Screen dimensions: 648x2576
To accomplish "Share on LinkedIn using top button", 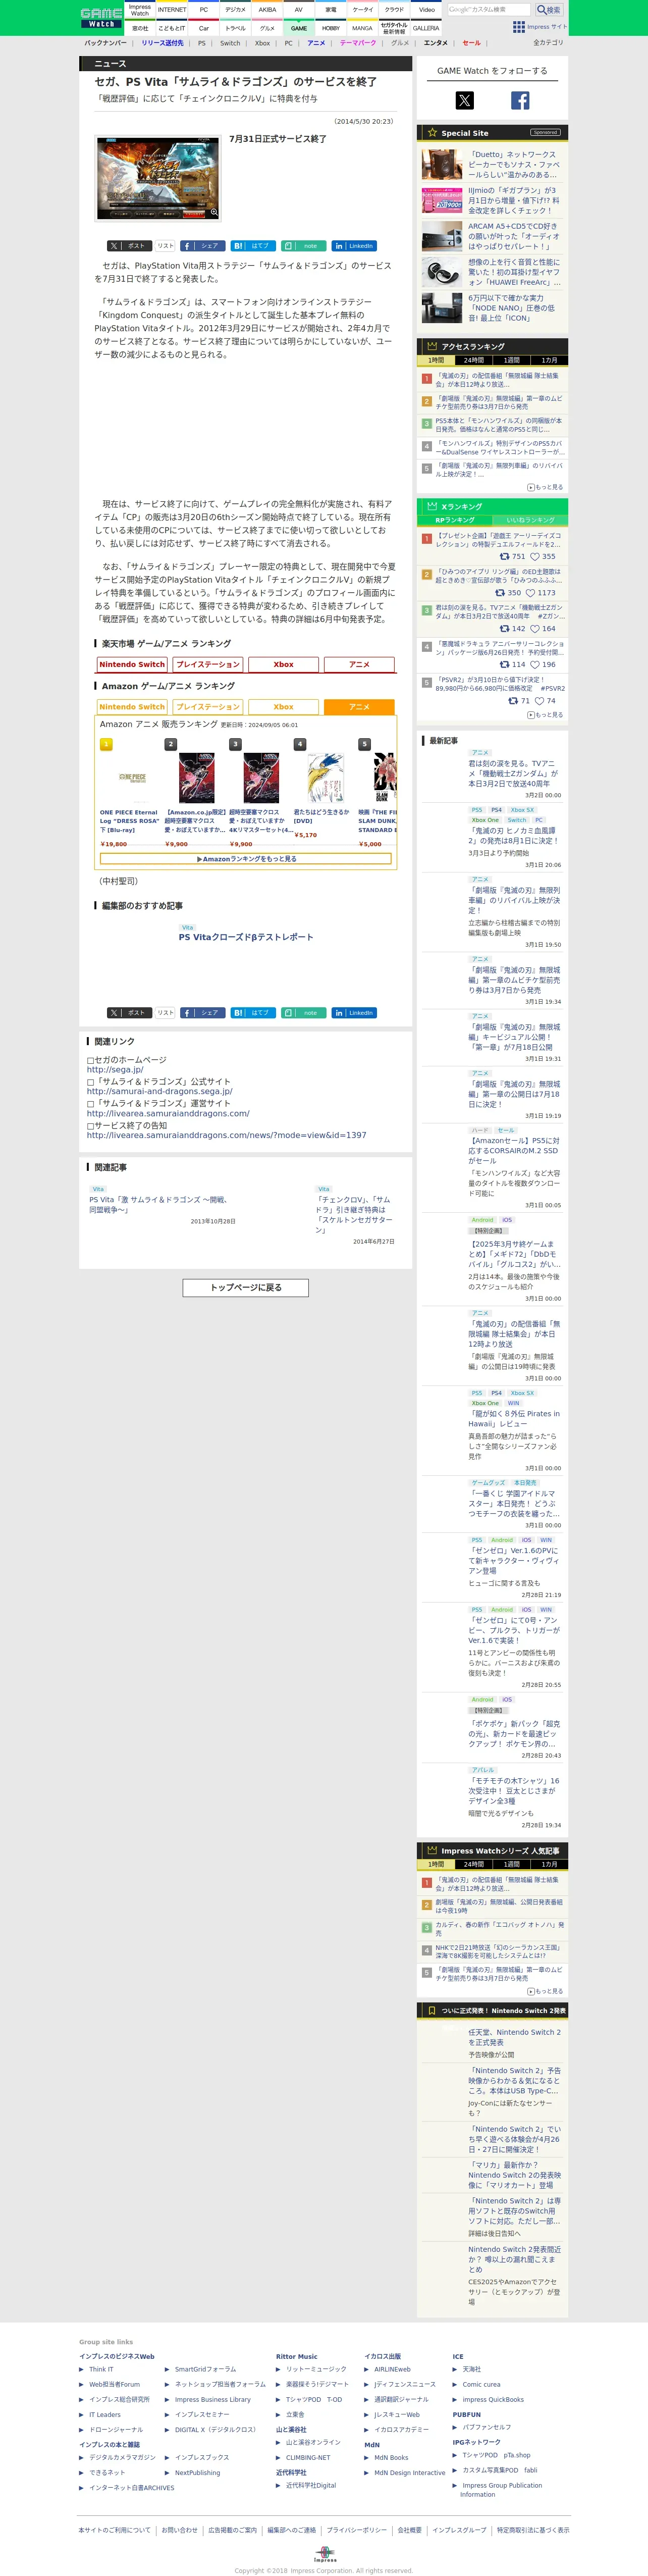I will coord(354,246).
